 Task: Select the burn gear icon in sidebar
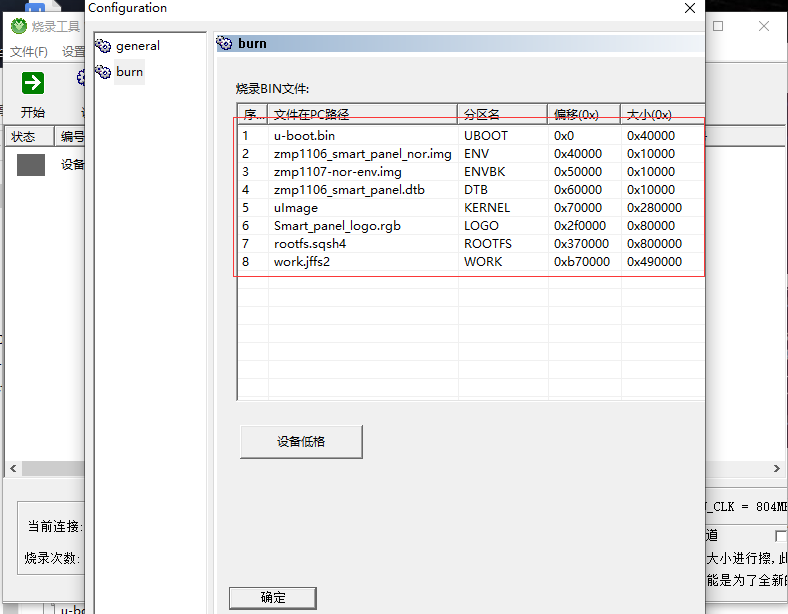[x=103, y=72]
